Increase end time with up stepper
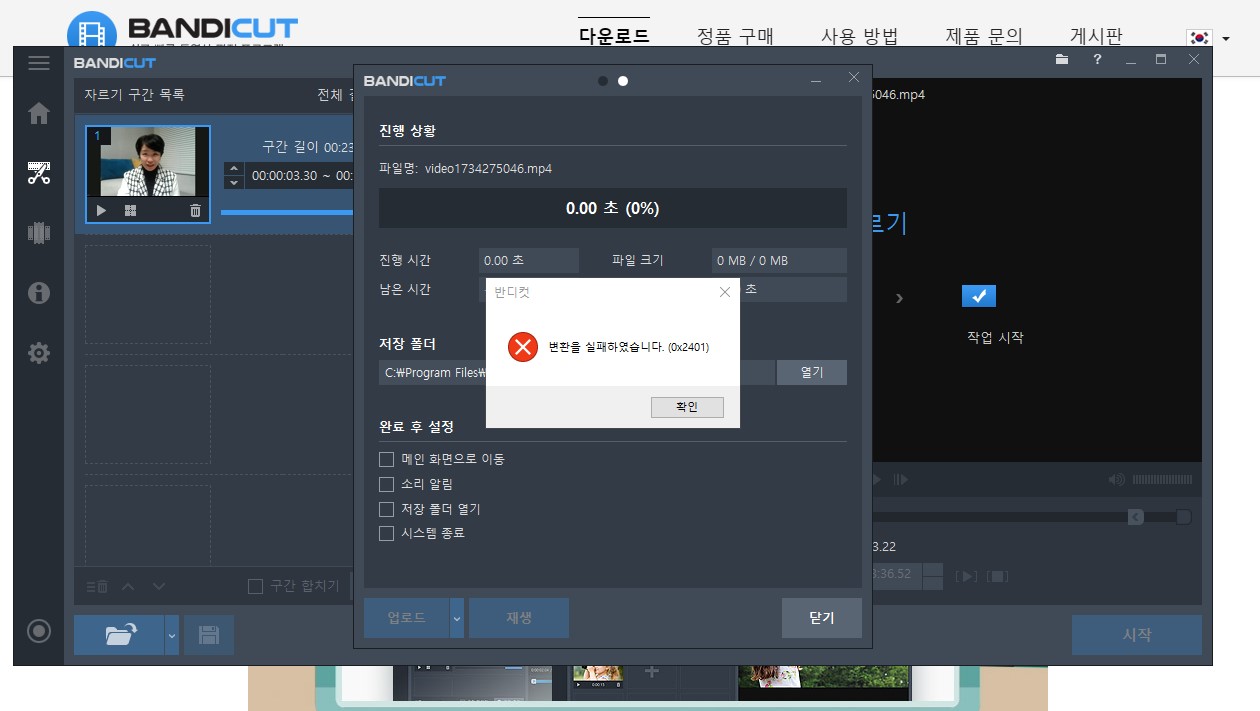 click(932, 569)
